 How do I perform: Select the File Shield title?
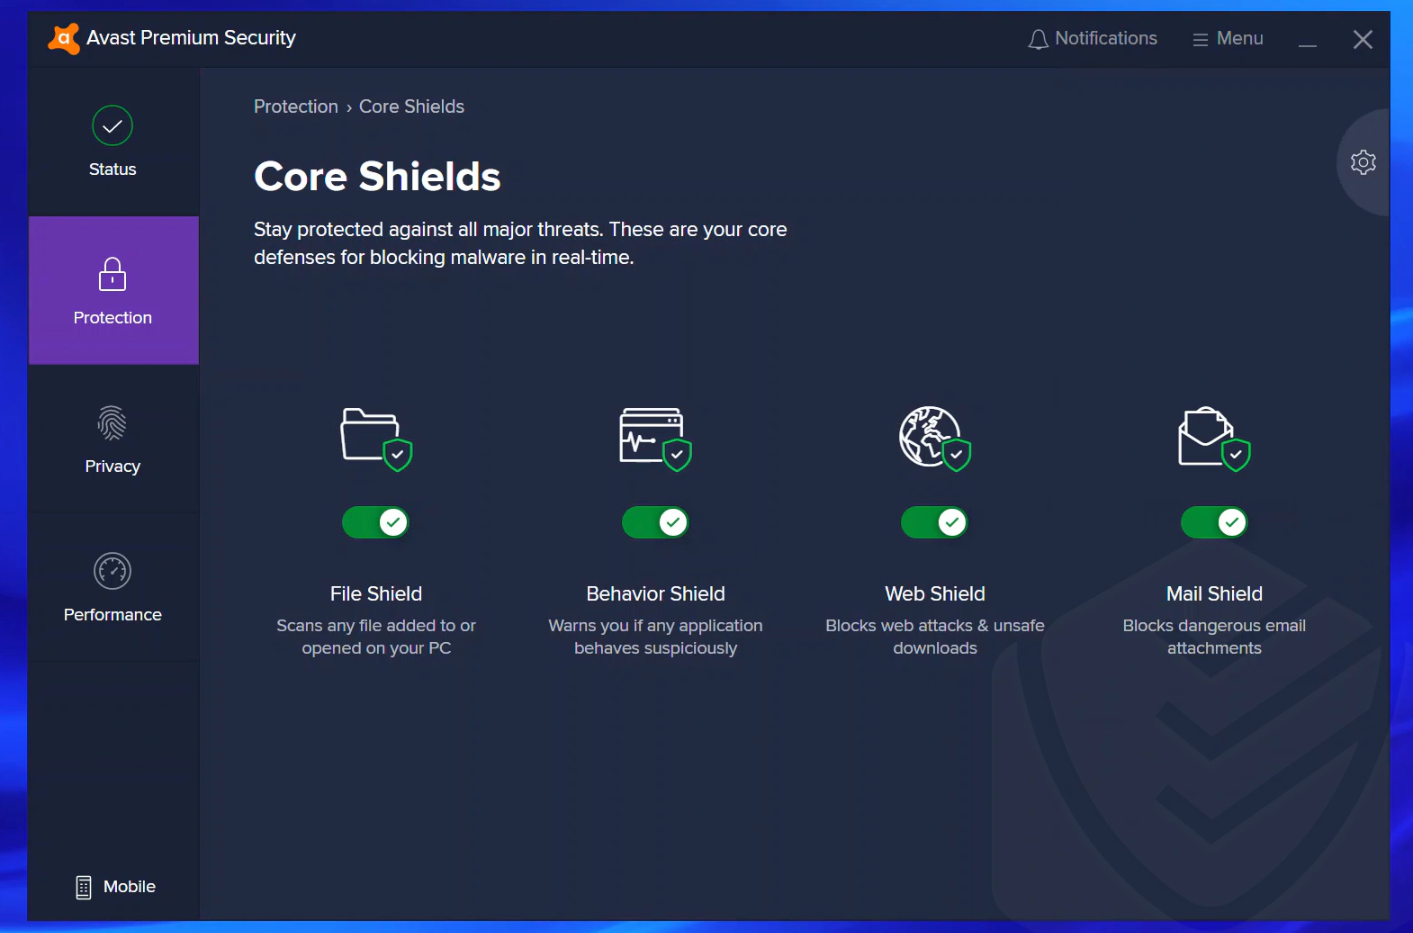point(376,594)
